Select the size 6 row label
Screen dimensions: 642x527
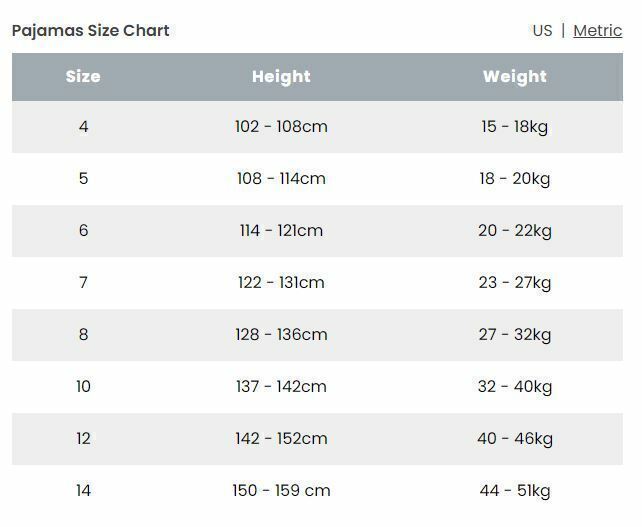[84, 231]
